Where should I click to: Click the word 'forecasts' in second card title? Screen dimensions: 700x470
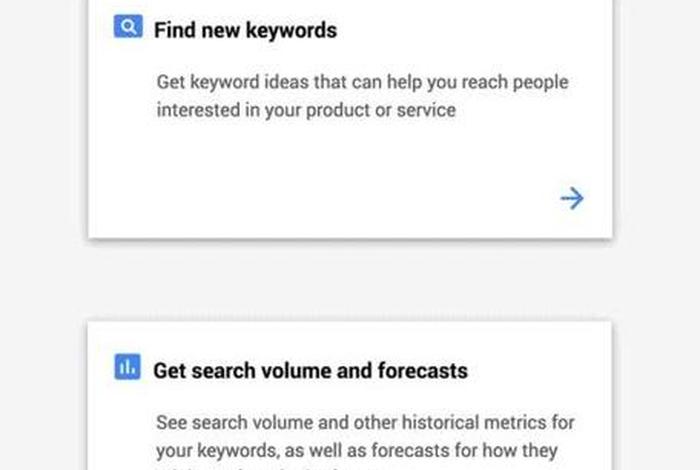point(423,371)
